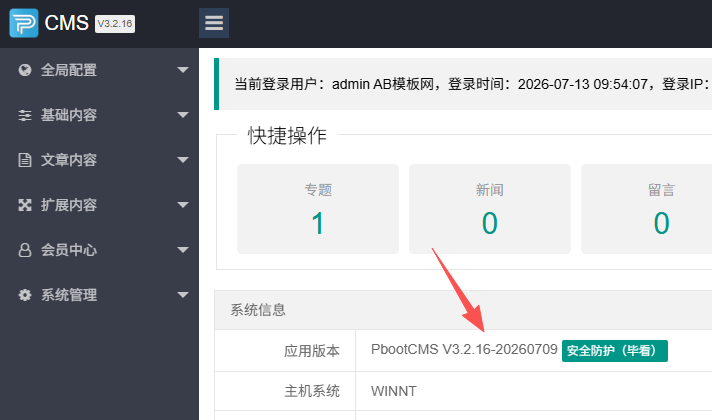Click the login time 2026-07-13 09:54:07
The width and height of the screenshot is (712, 420).
coord(583,84)
